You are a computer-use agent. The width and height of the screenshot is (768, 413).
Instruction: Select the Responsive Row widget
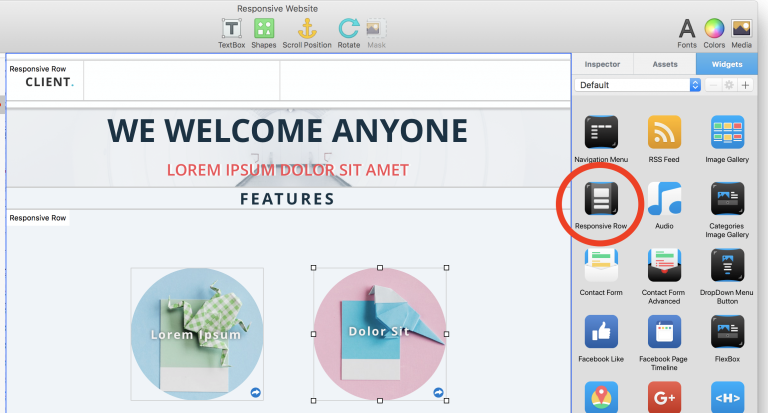601,198
